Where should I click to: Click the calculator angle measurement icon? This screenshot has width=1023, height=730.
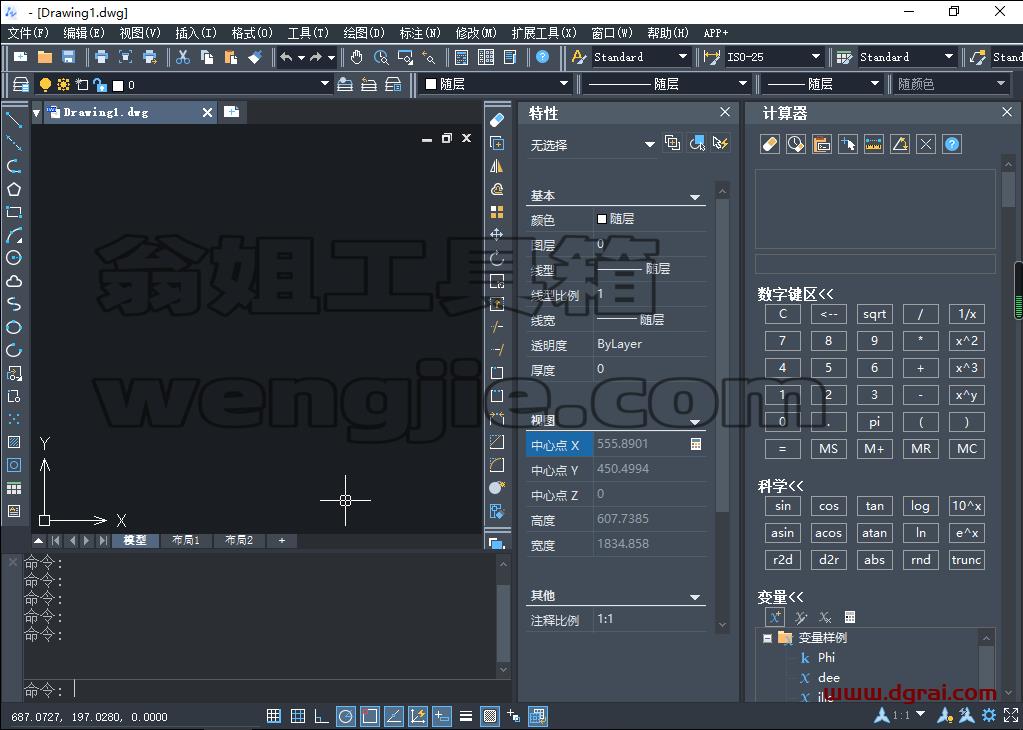click(x=900, y=144)
